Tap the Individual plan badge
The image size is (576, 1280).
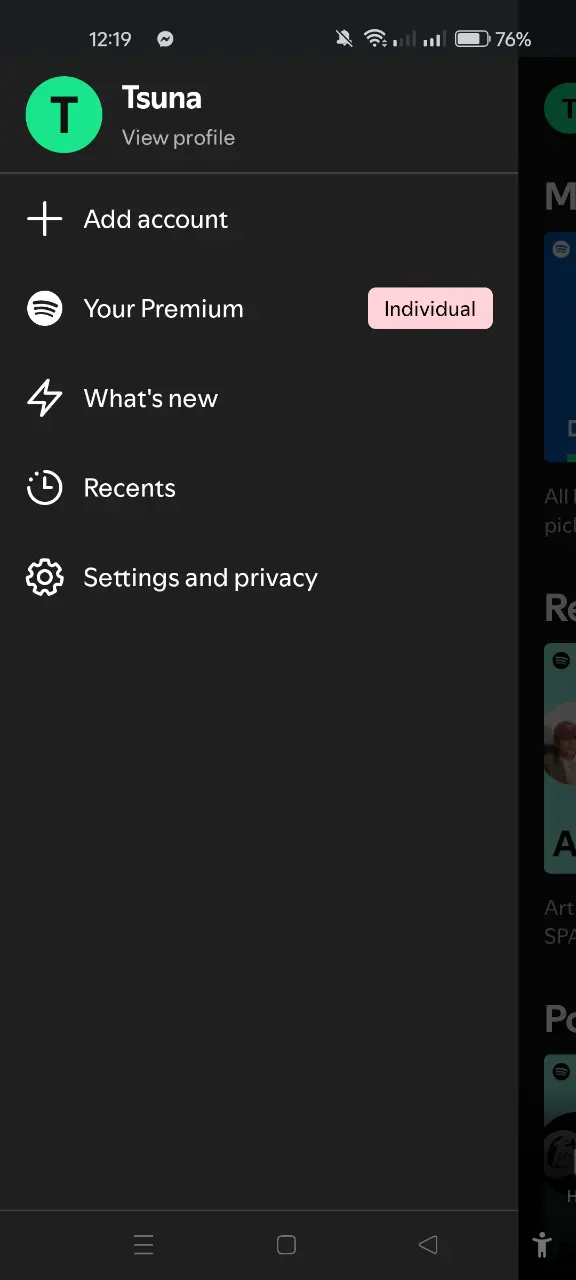430,309
